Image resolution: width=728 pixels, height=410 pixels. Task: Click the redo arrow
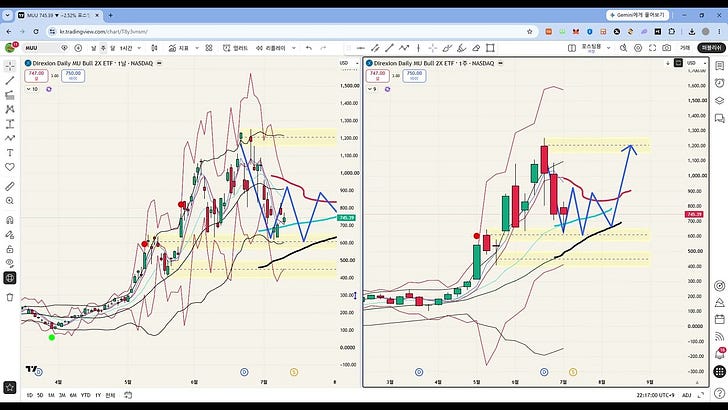pos(324,48)
